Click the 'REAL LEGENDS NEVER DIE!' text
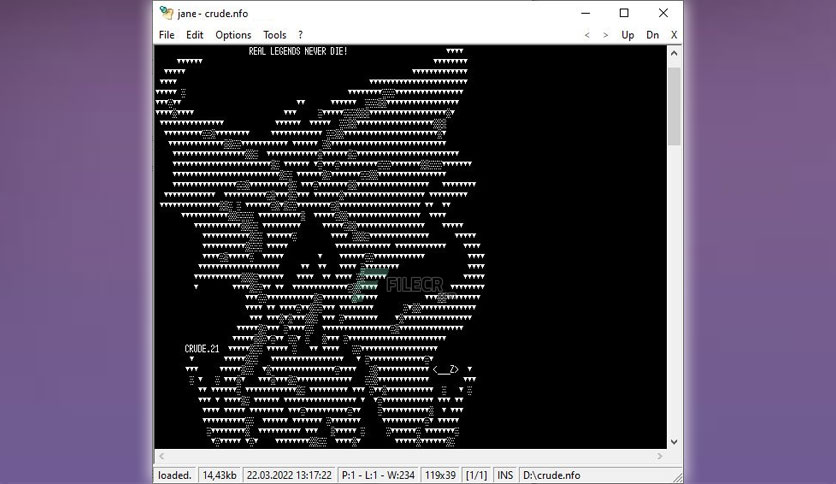This screenshot has width=836, height=484. [298, 51]
